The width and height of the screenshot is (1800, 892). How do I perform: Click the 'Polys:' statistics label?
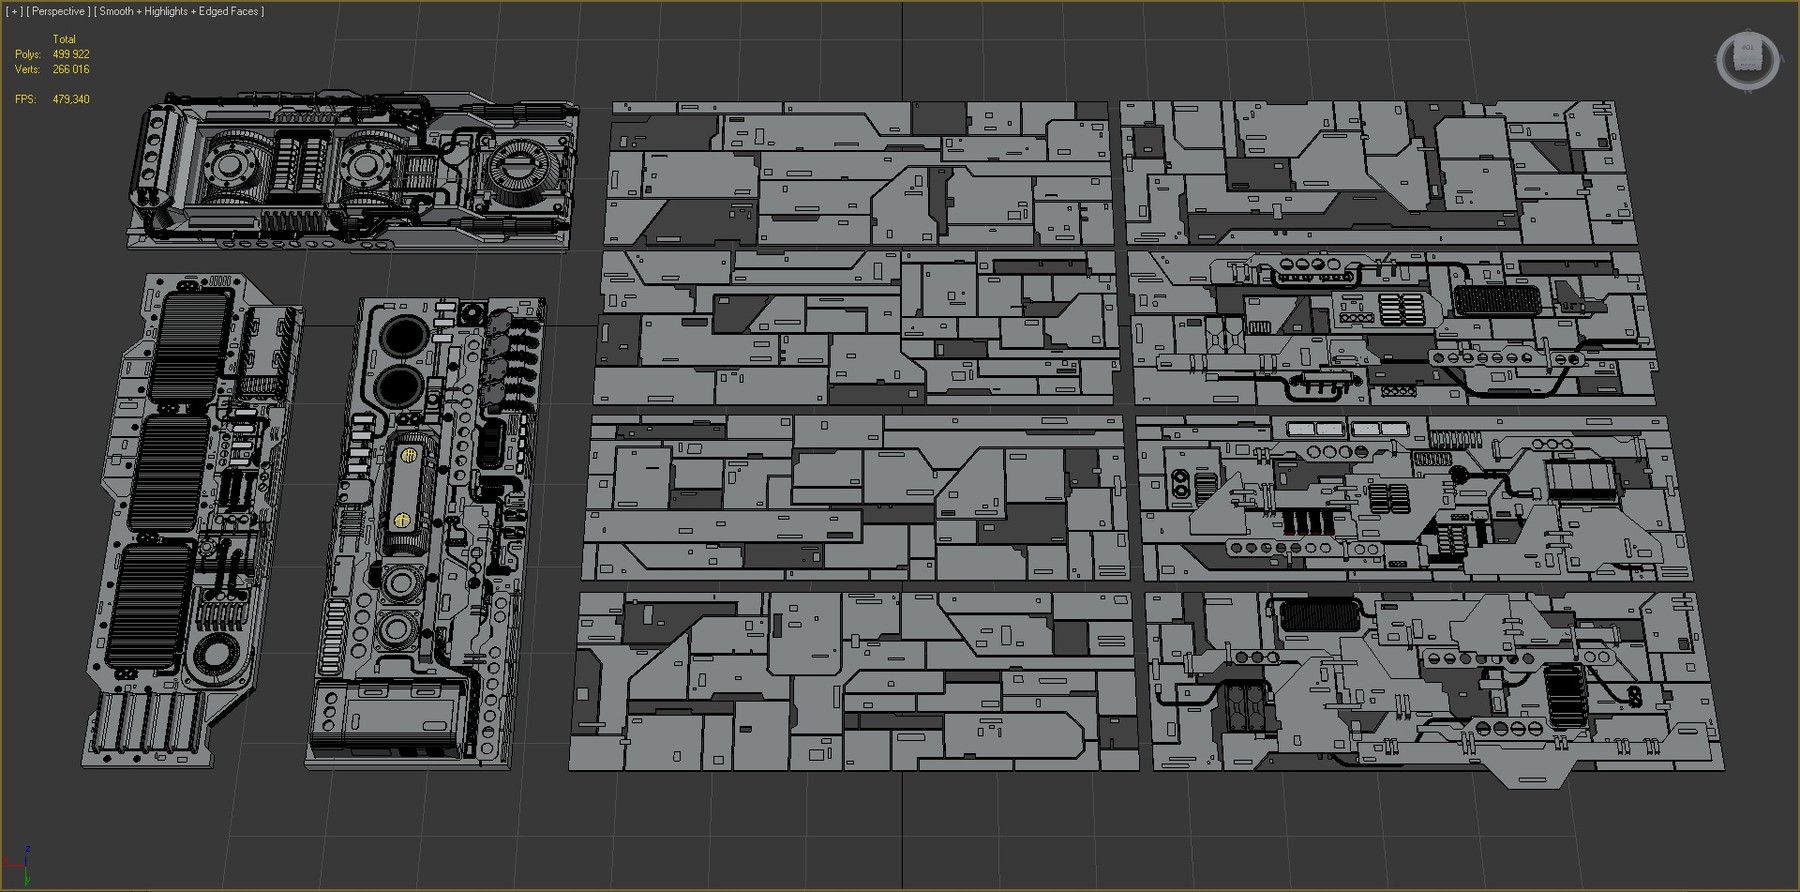28,54
